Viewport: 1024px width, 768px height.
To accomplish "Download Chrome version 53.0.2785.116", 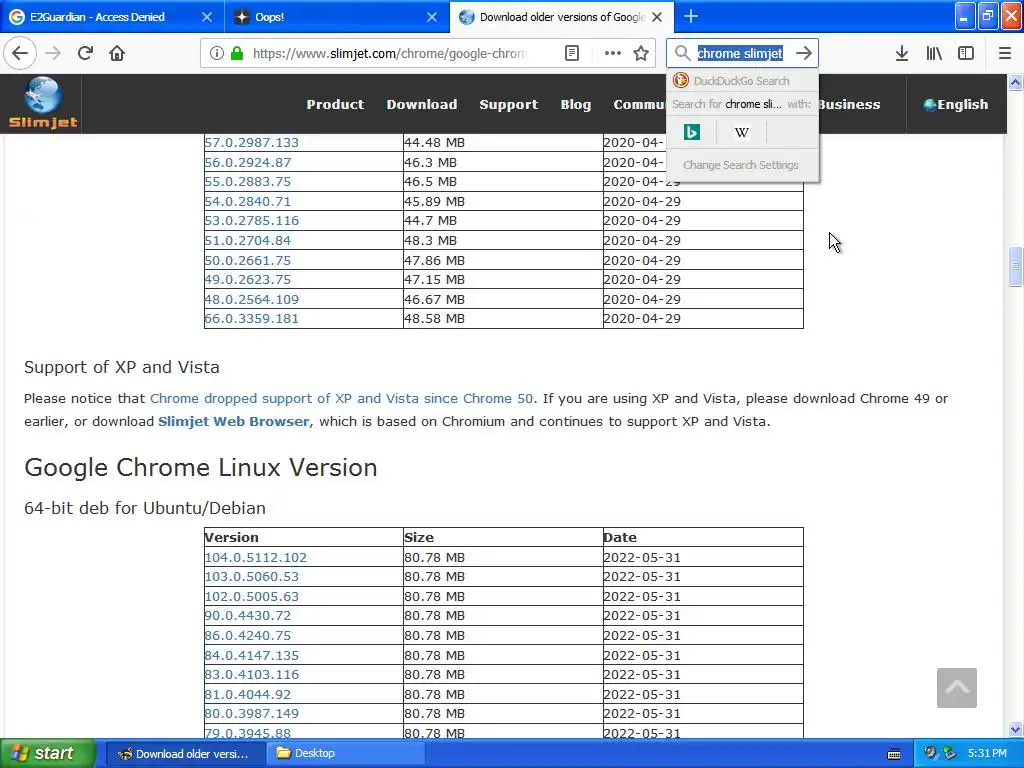I will pos(251,221).
